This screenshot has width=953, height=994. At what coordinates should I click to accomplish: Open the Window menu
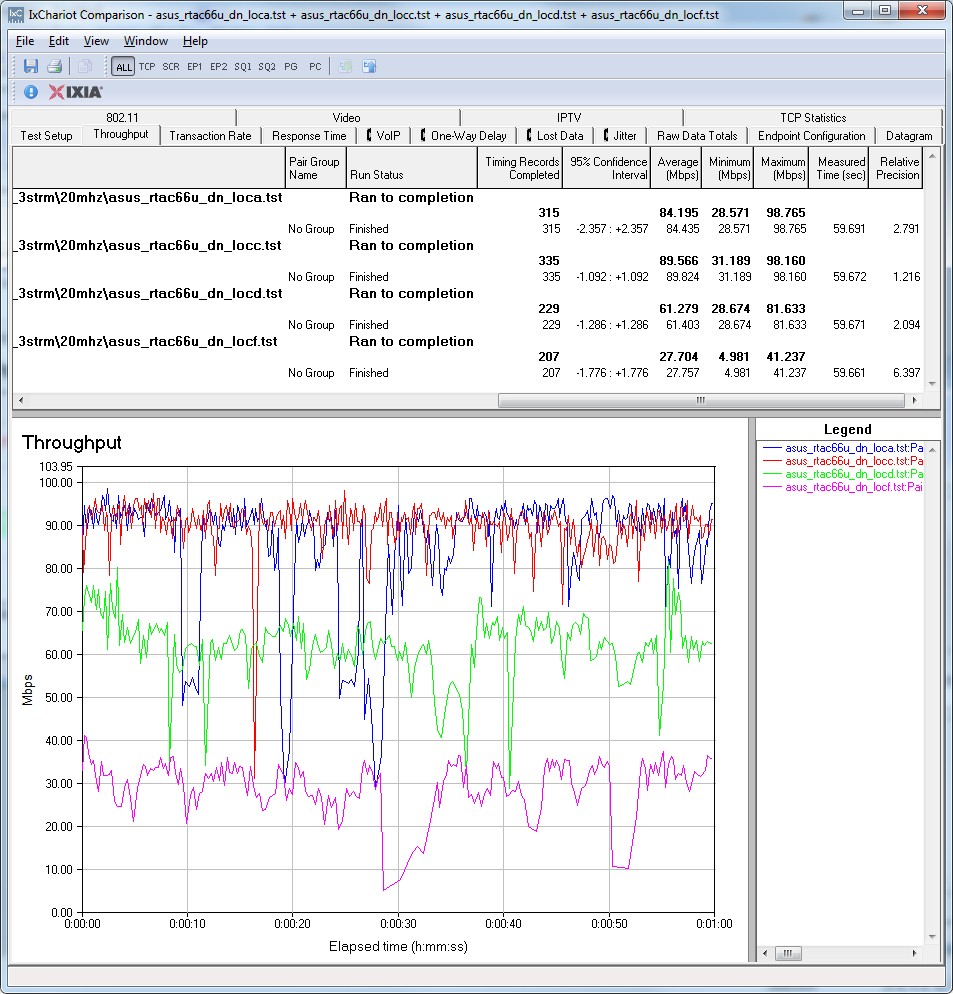tap(146, 41)
